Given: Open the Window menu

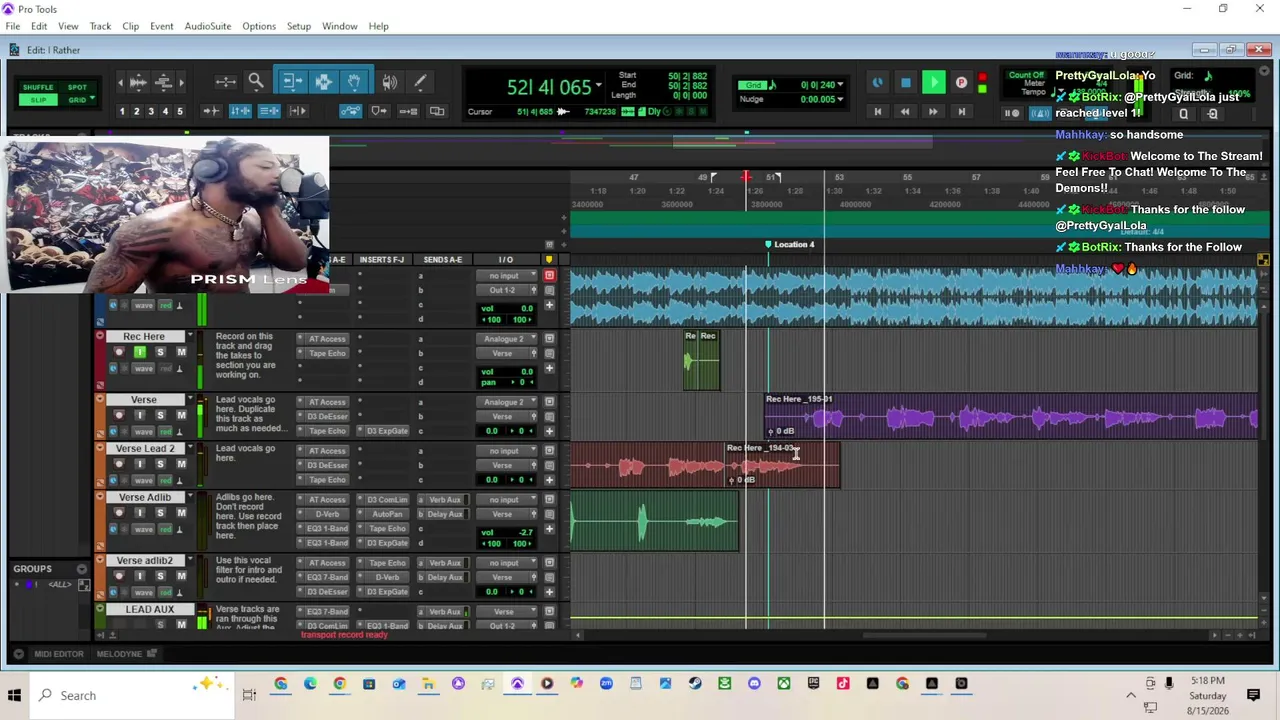Looking at the screenshot, I should click(x=340, y=26).
